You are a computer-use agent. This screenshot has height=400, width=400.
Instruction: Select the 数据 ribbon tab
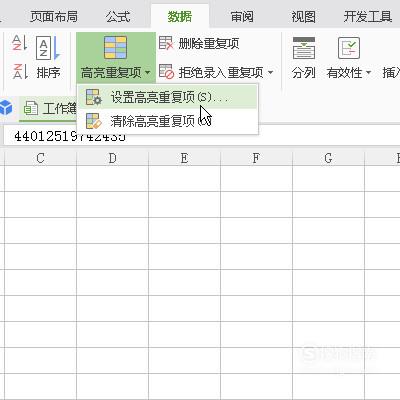[180, 16]
